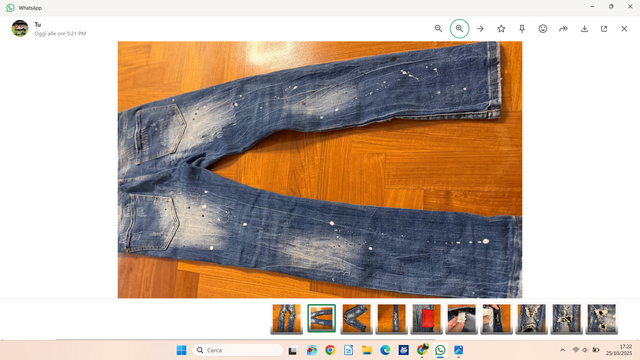
Task: Click the WhatsApp title bar logo
Action: pyautogui.click(x=10, y=8)
